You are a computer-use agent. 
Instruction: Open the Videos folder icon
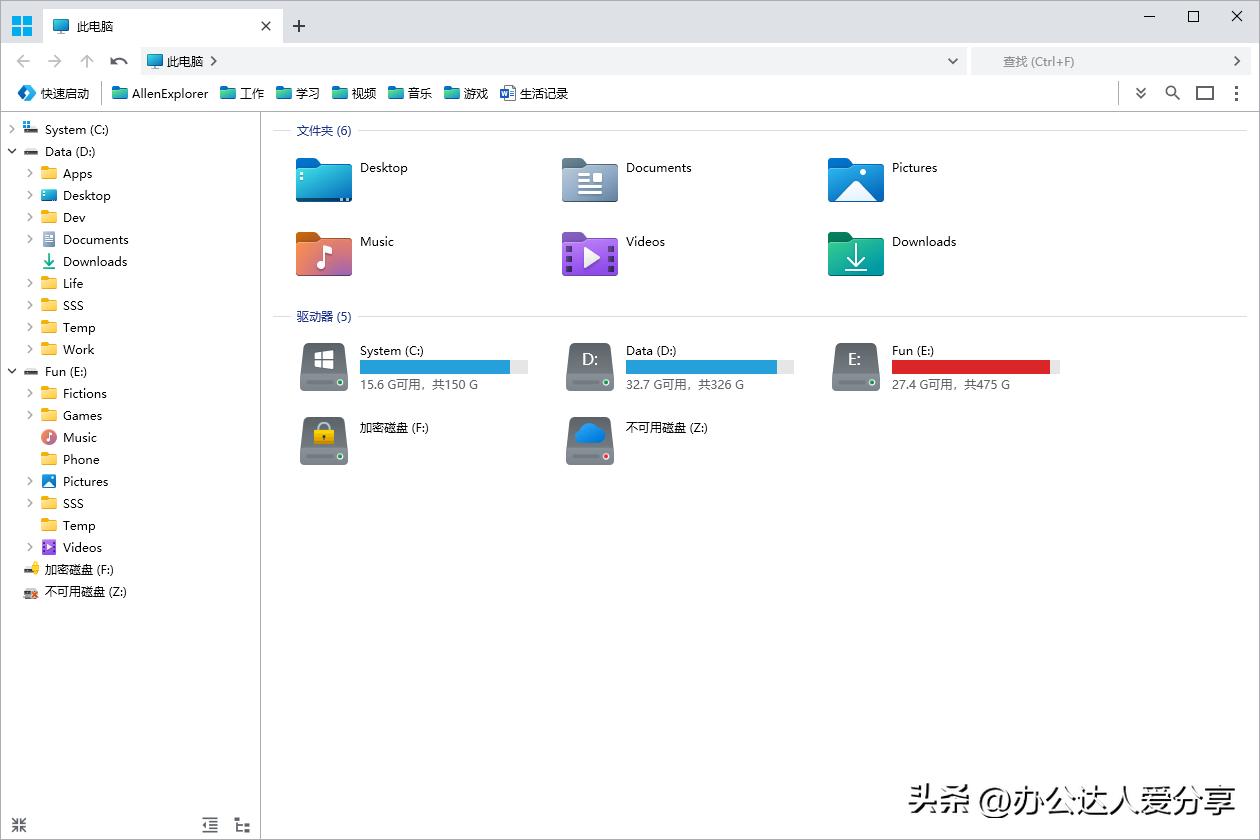point(589,254)
